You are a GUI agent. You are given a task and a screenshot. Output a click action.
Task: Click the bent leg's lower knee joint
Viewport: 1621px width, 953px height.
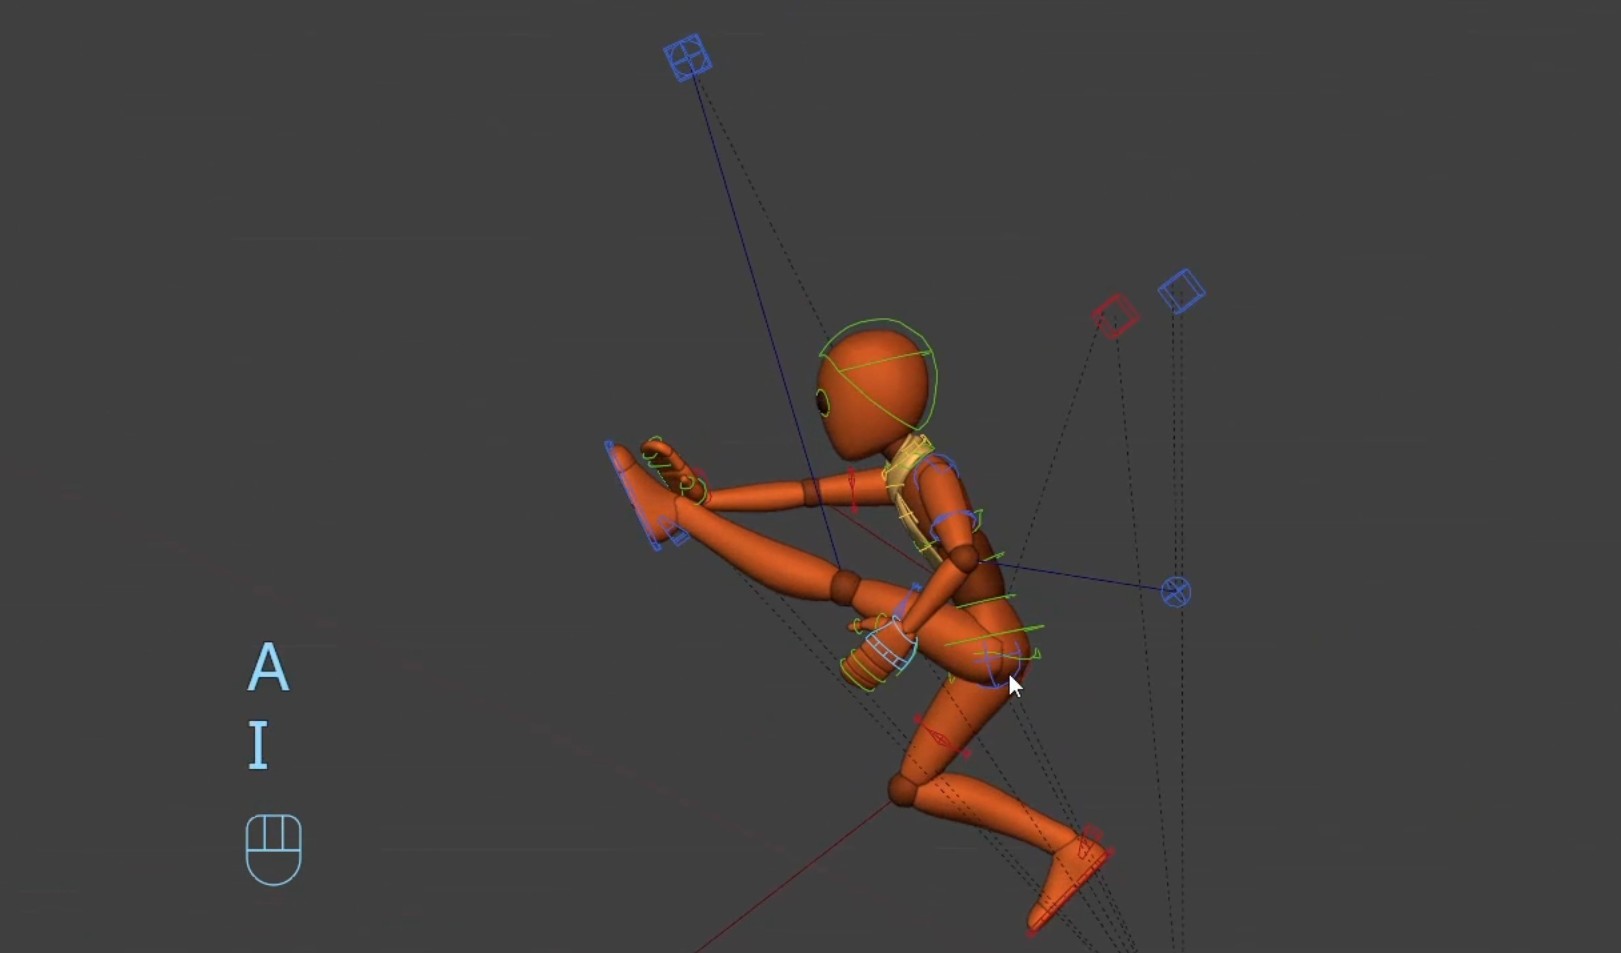(x=903, y=790)
